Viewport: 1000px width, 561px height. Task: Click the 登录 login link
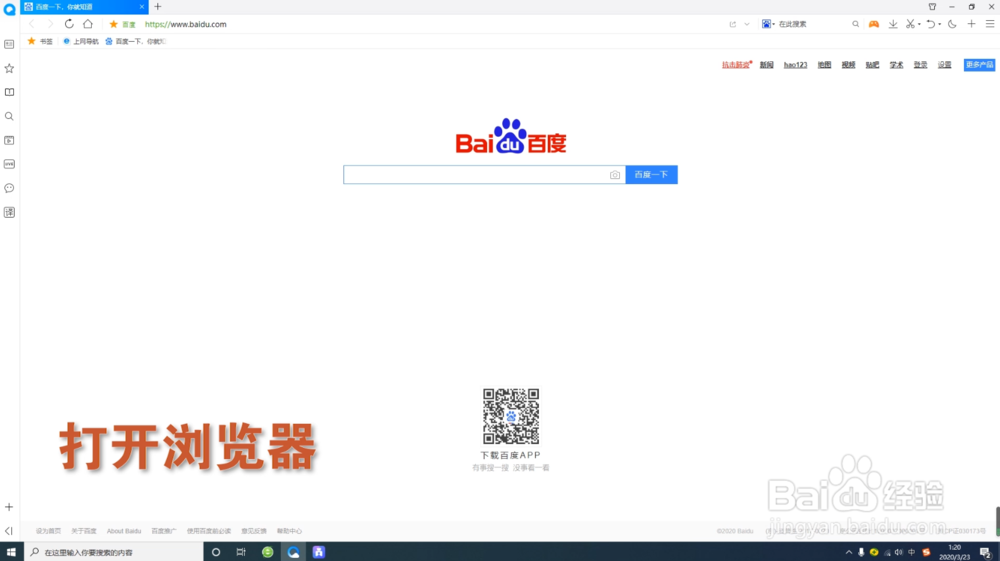(x=920, y=65)
